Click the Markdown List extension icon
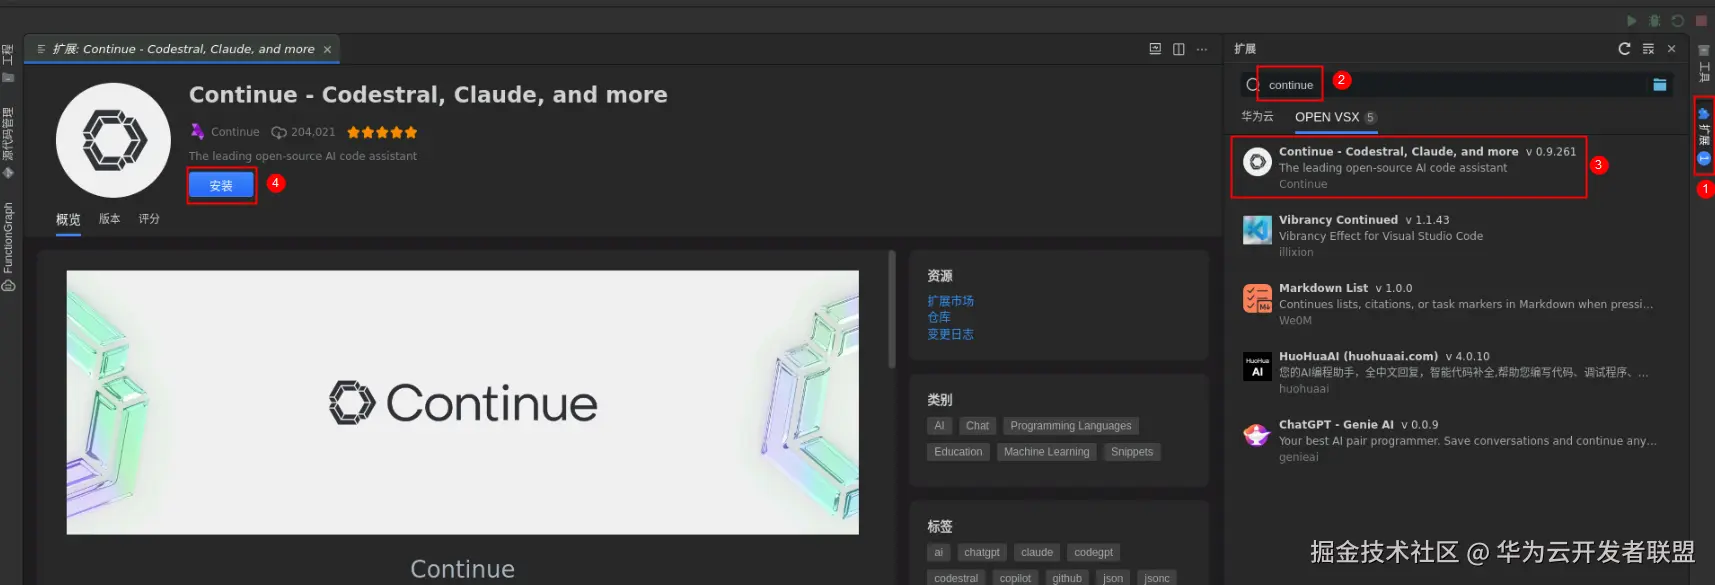This screenshot has height=585, width=1715. tap(1257, 298)
